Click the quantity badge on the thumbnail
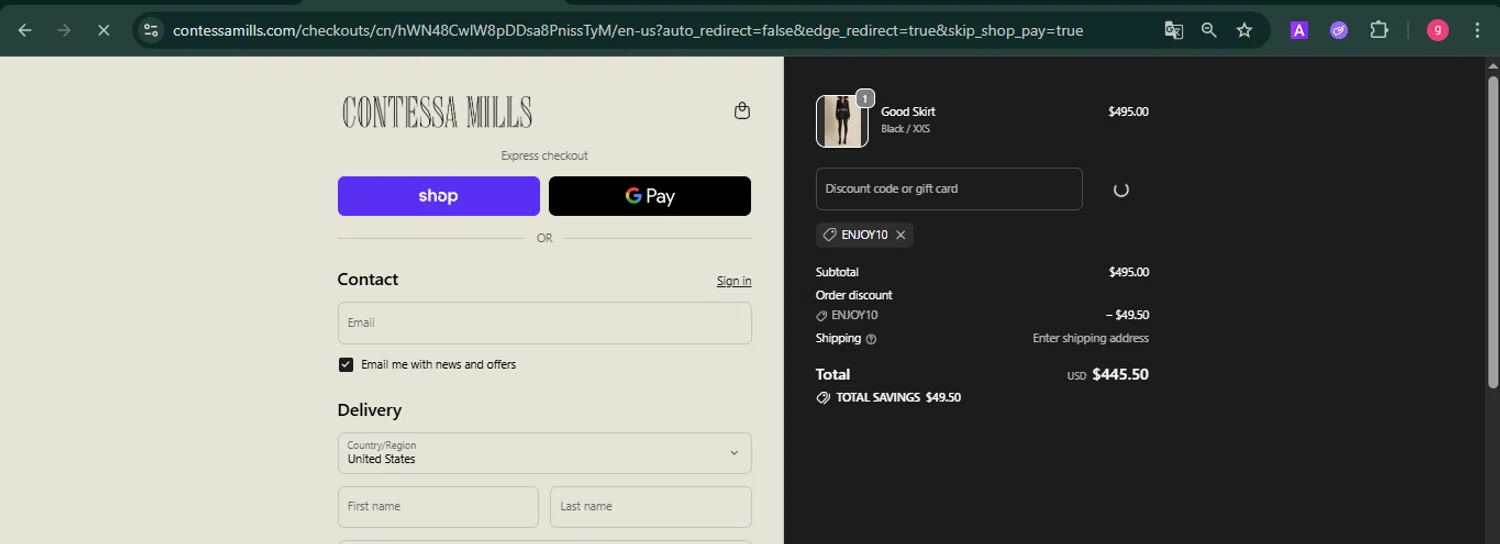Screen dimensions: 1500x544 coord(865,99)
